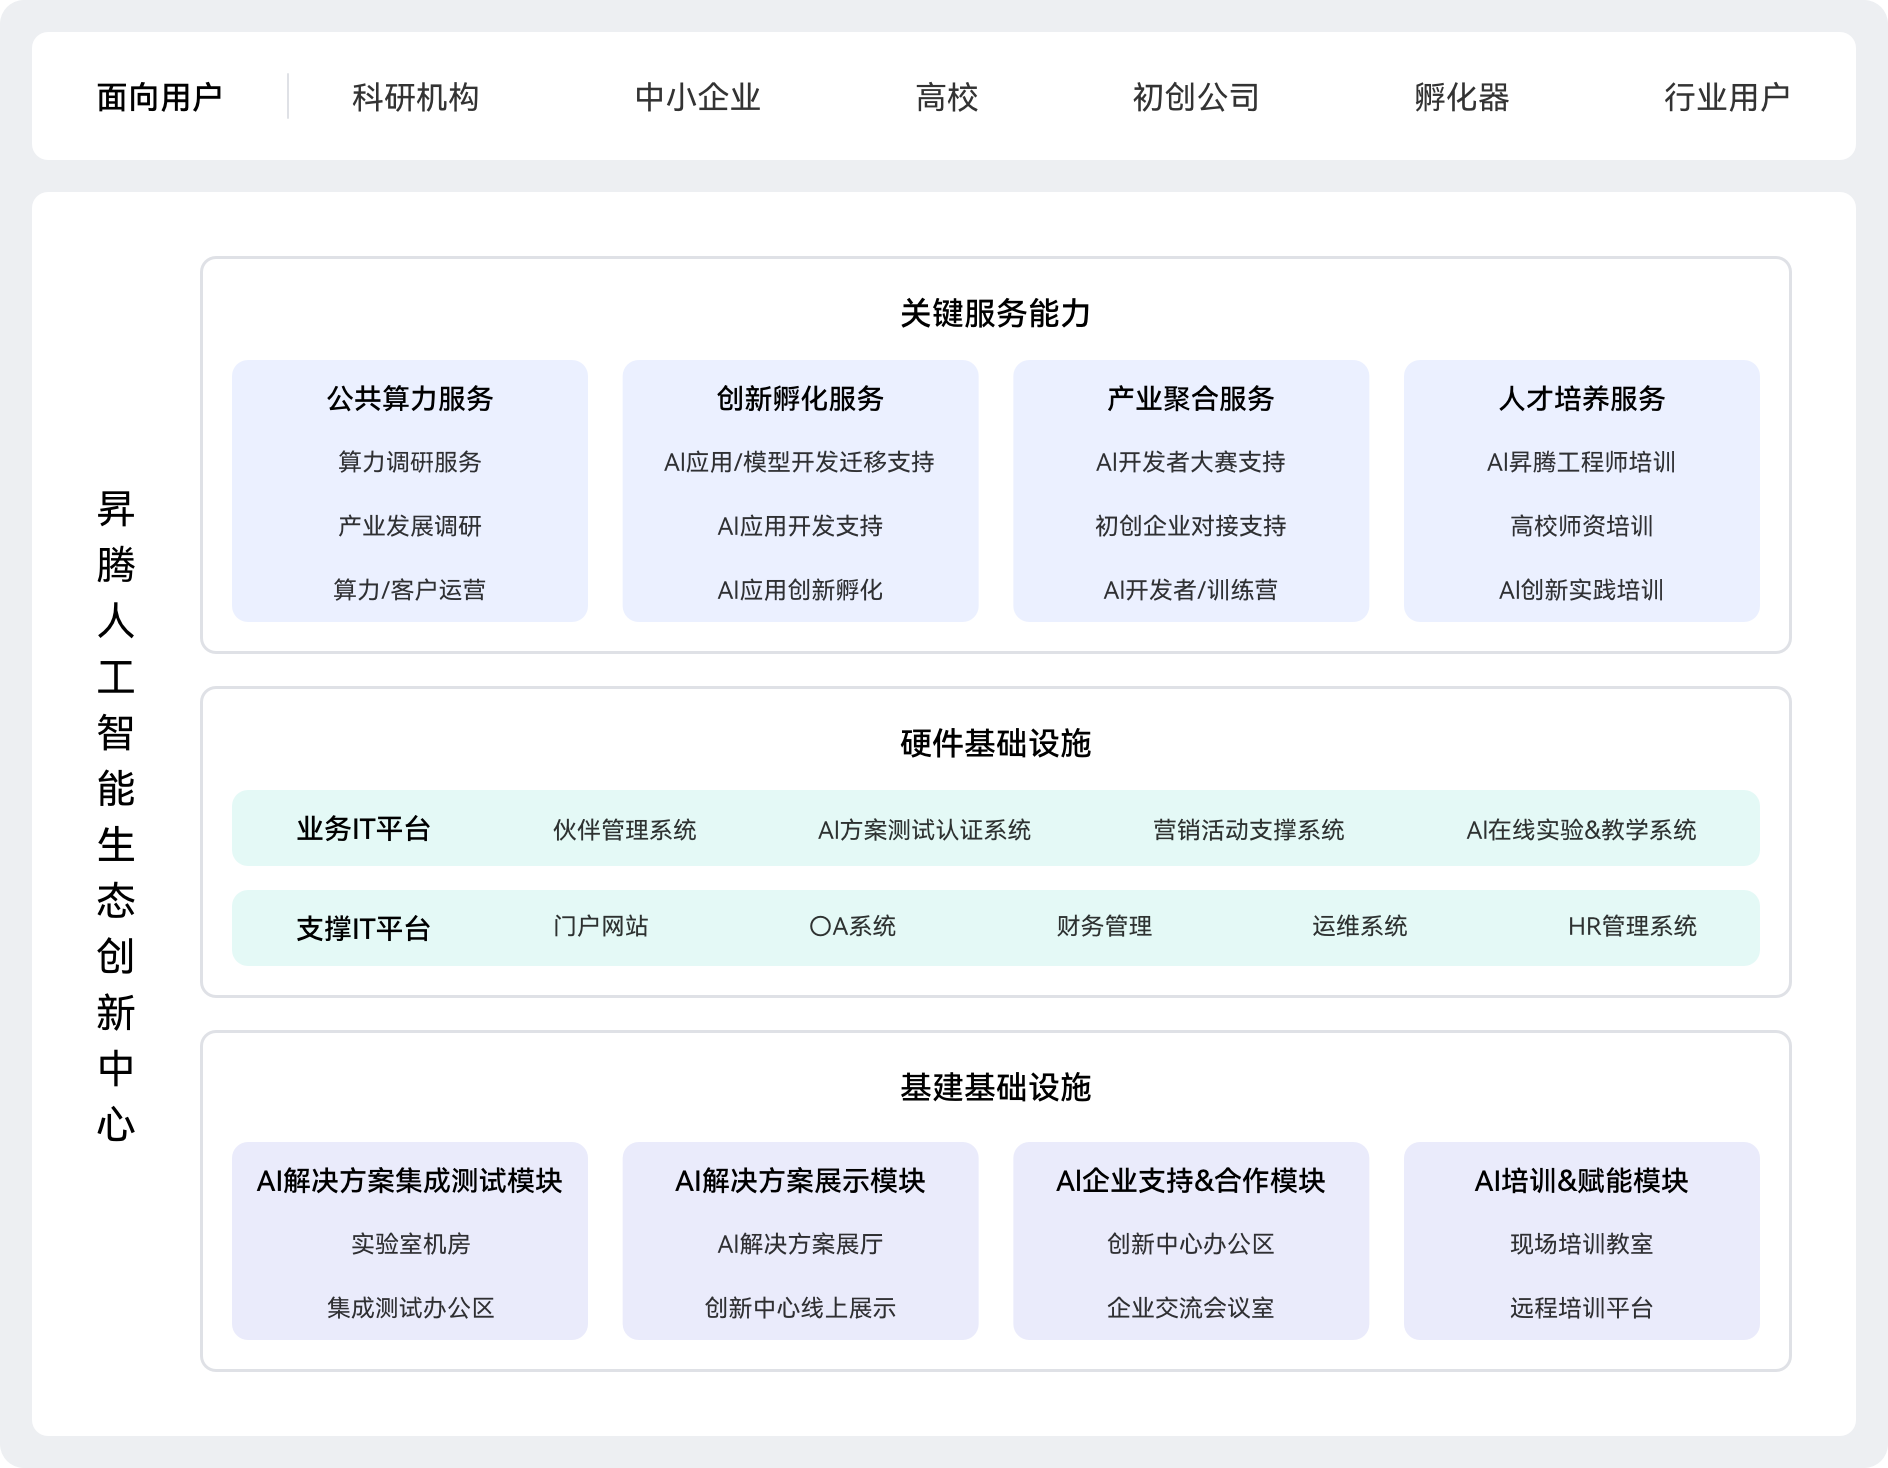Click 财务管理 item
1888x1468 pixels.
1105,926
